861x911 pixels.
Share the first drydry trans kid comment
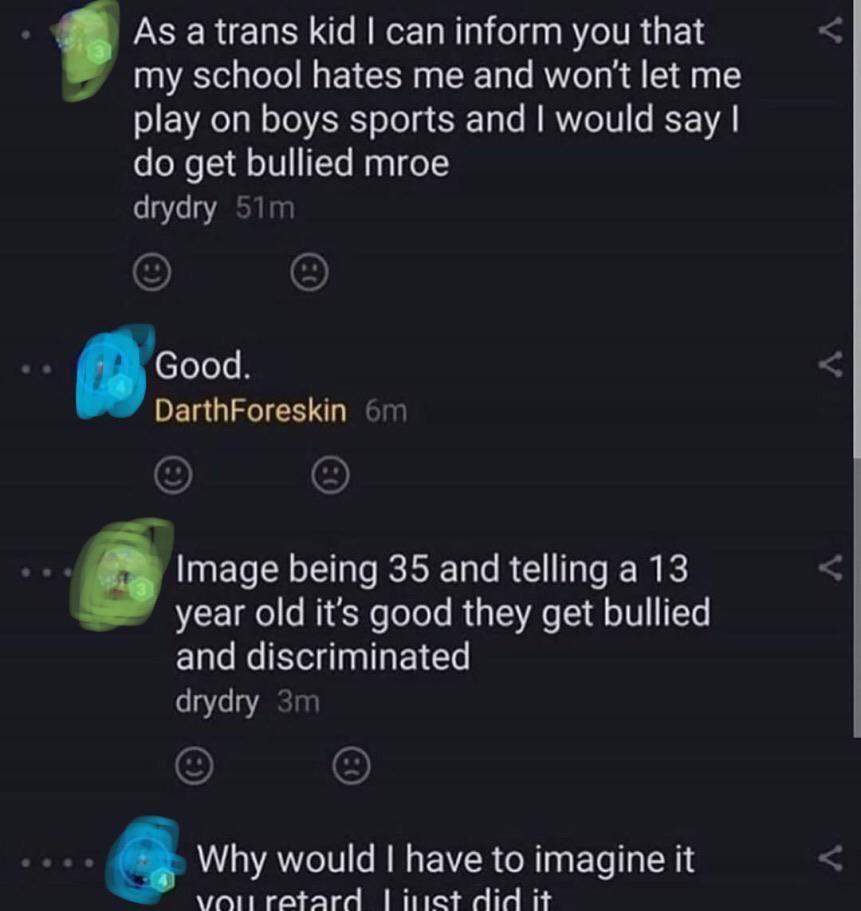click(x=831, y=30)
